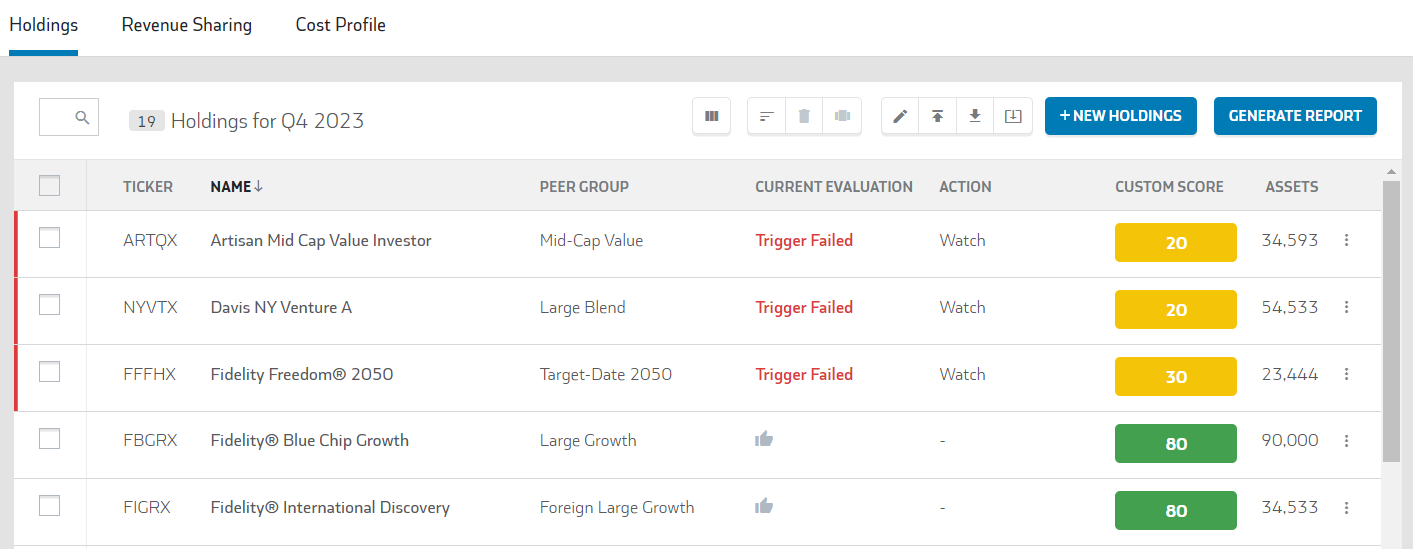Image resolution: width=1413 pixels, height=549 pixels.
Task: Sort by the Action column header
Action: coord(965,186)
